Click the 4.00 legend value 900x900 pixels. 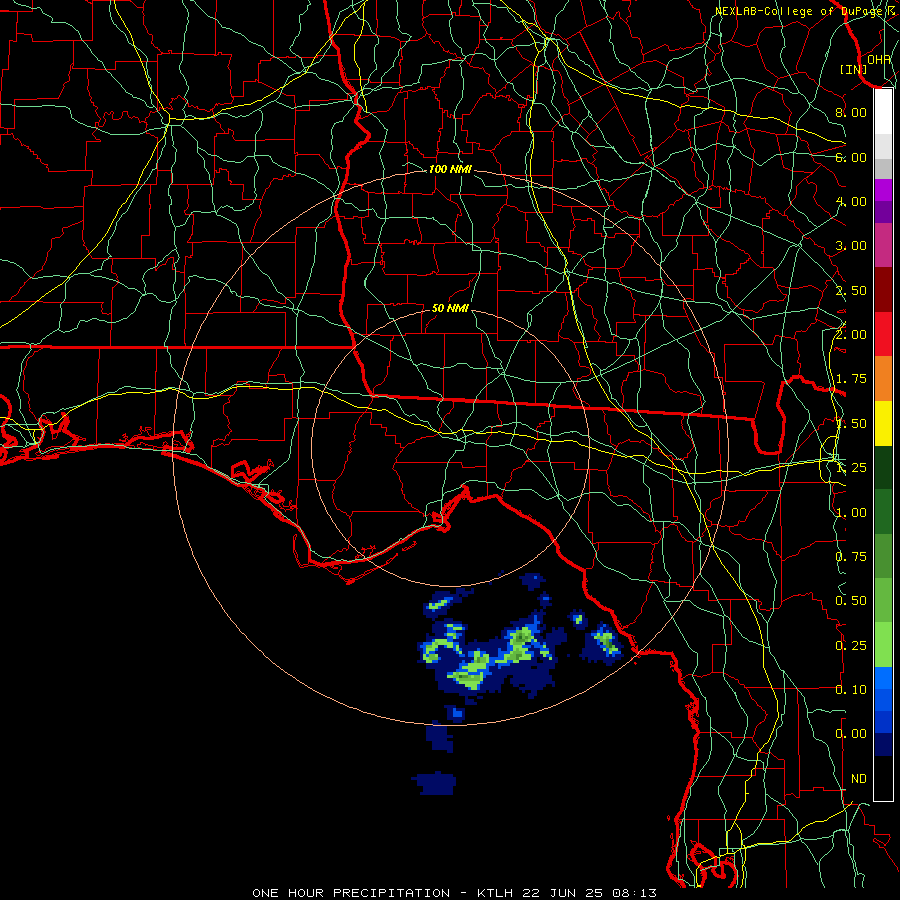pyautogui.click(x=851, y=201)
